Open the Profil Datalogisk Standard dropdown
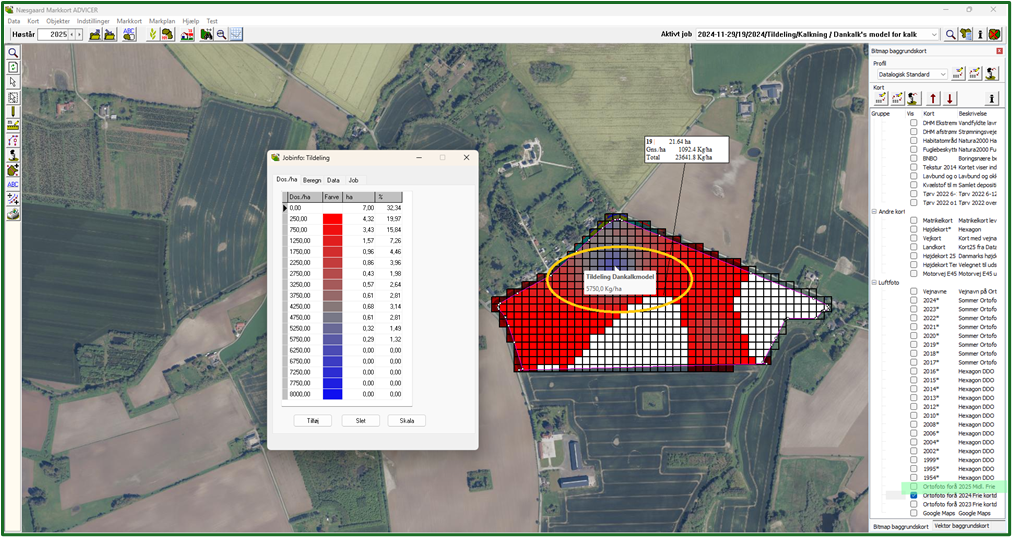Screen dimensions: 1012x537 (x=941, y=74)
